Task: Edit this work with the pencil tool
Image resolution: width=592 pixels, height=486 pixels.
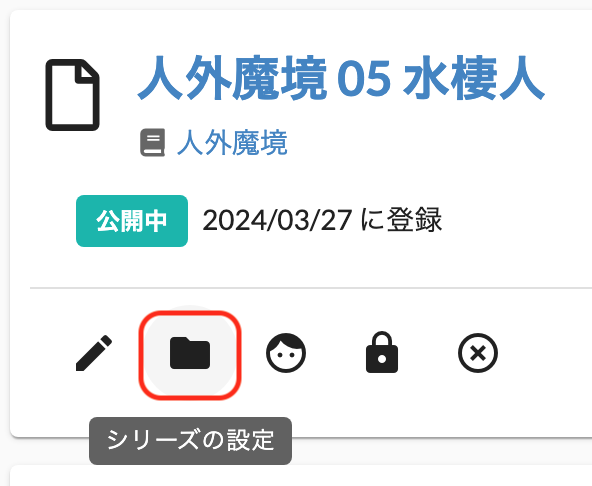Action: coord(94,353)
